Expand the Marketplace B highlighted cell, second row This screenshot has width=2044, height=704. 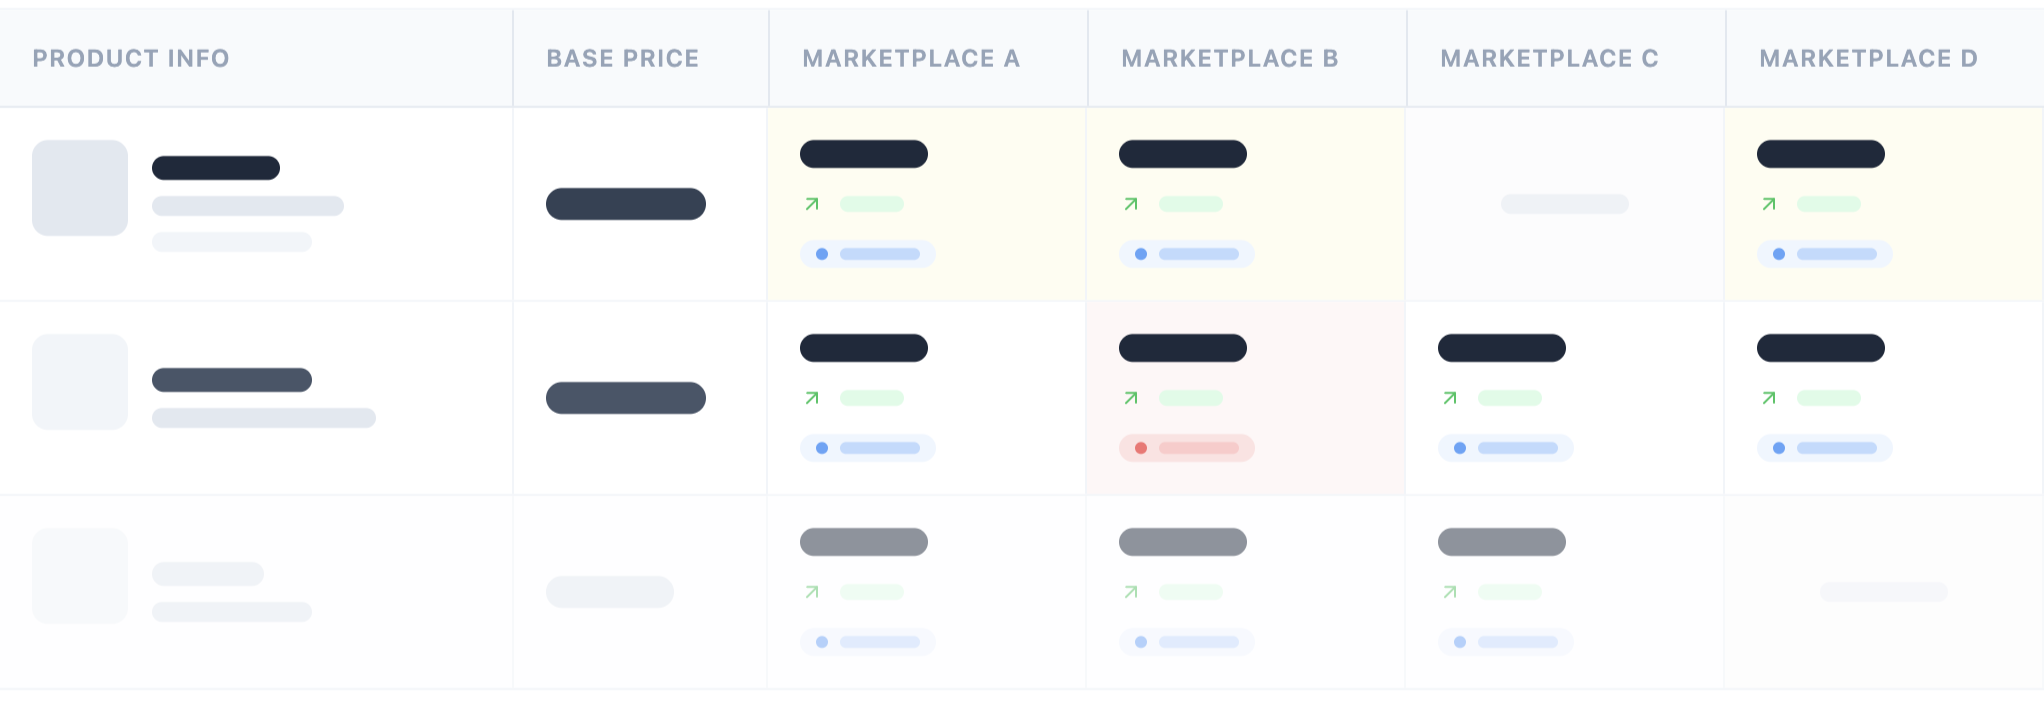[x=1245, y=398]
